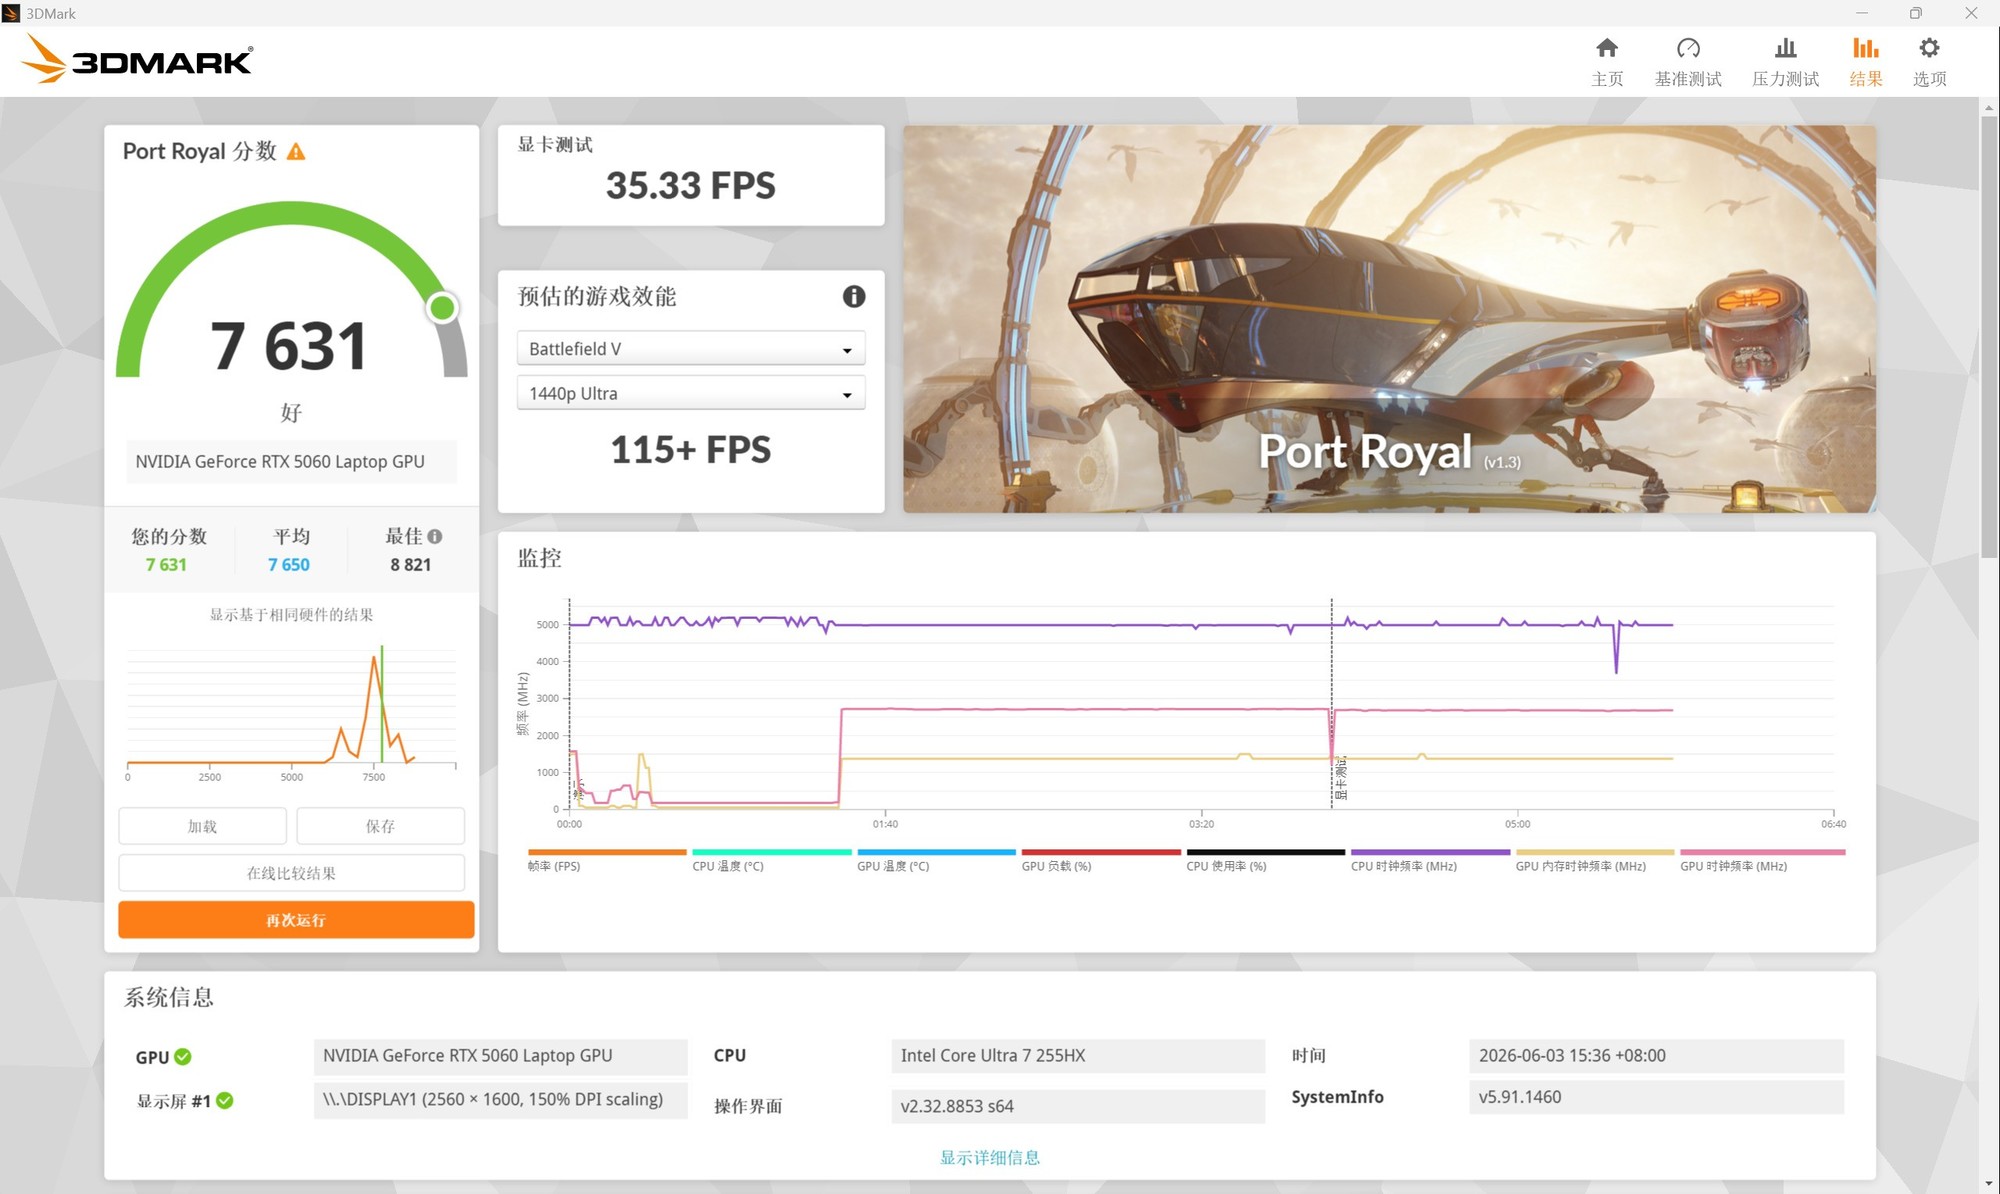2000x1194 pixels.
Task: Click the 加载 button
Action: pos(203,826)
